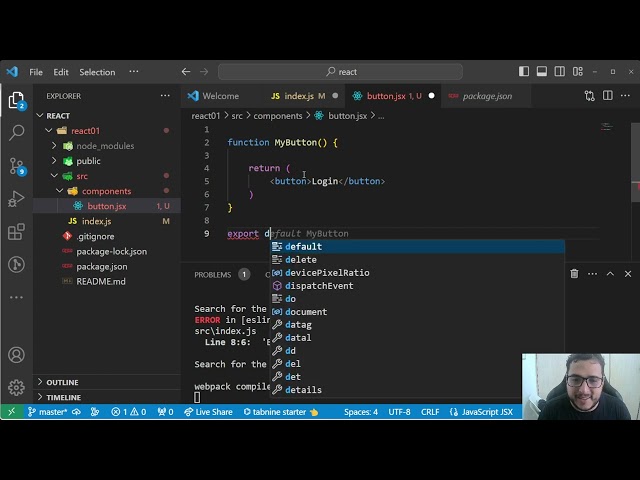Start Live Share from status bar
This screenshot has height=480, width=640.
pos(208,412)
